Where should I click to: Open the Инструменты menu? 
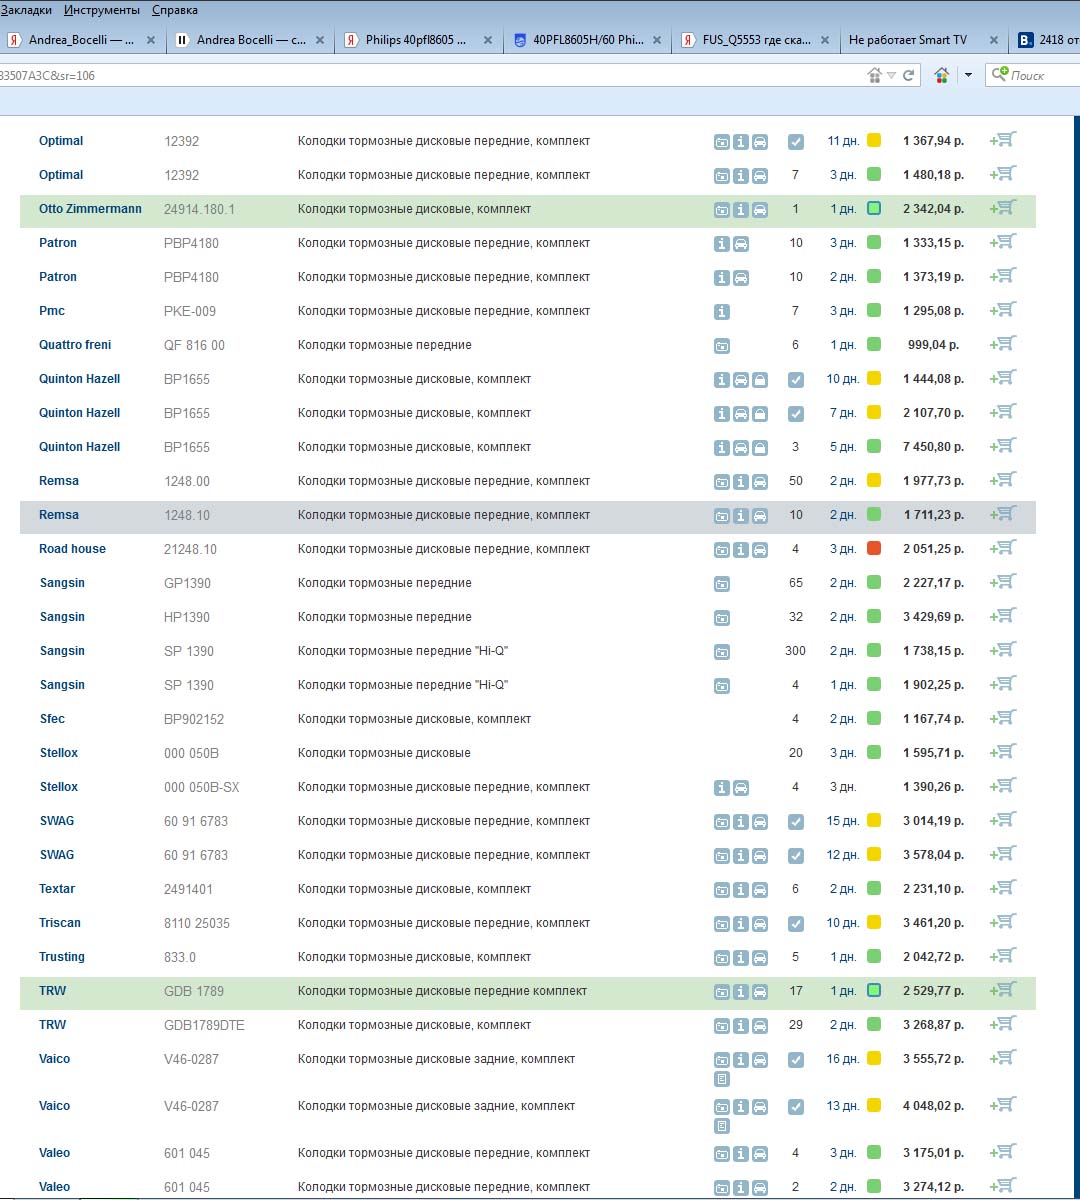click(x=102, y=10)
